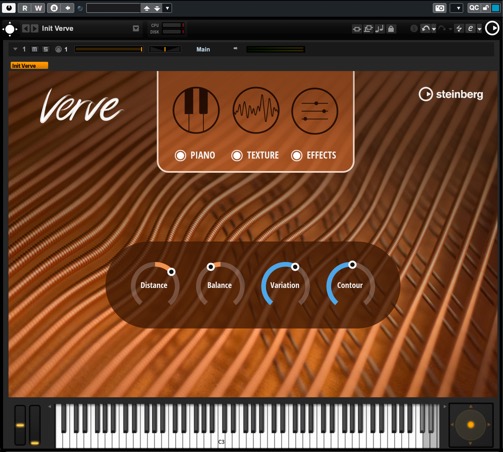This screenshot has height=452, width=503.
Task: Open the dropdown next to camera icon
Action: [457, 8]
